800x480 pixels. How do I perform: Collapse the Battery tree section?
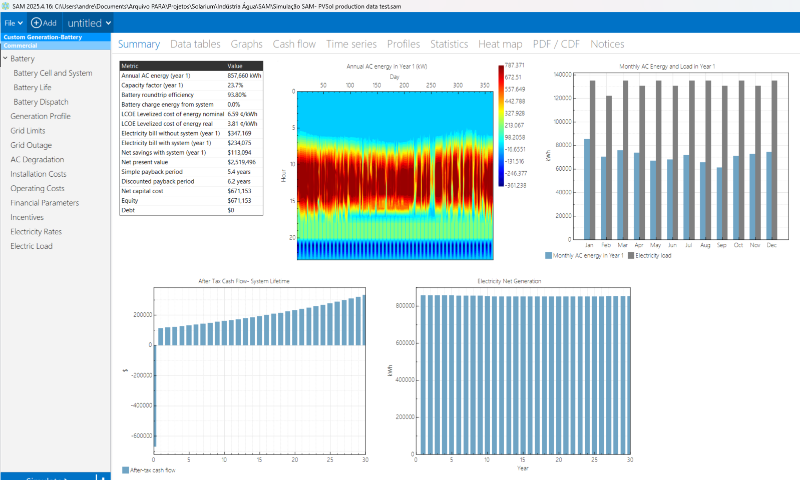[5, 59]
